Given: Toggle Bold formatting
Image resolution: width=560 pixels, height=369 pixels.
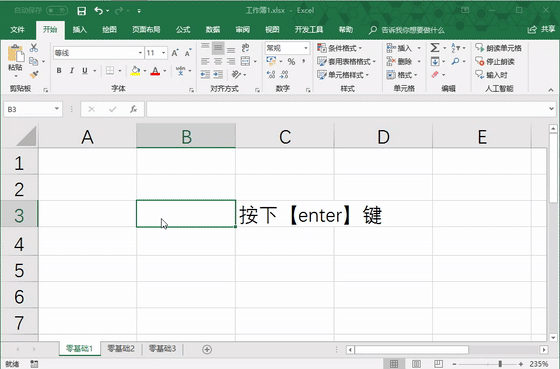Looking at the screenshot, I should tap(59, 71).
